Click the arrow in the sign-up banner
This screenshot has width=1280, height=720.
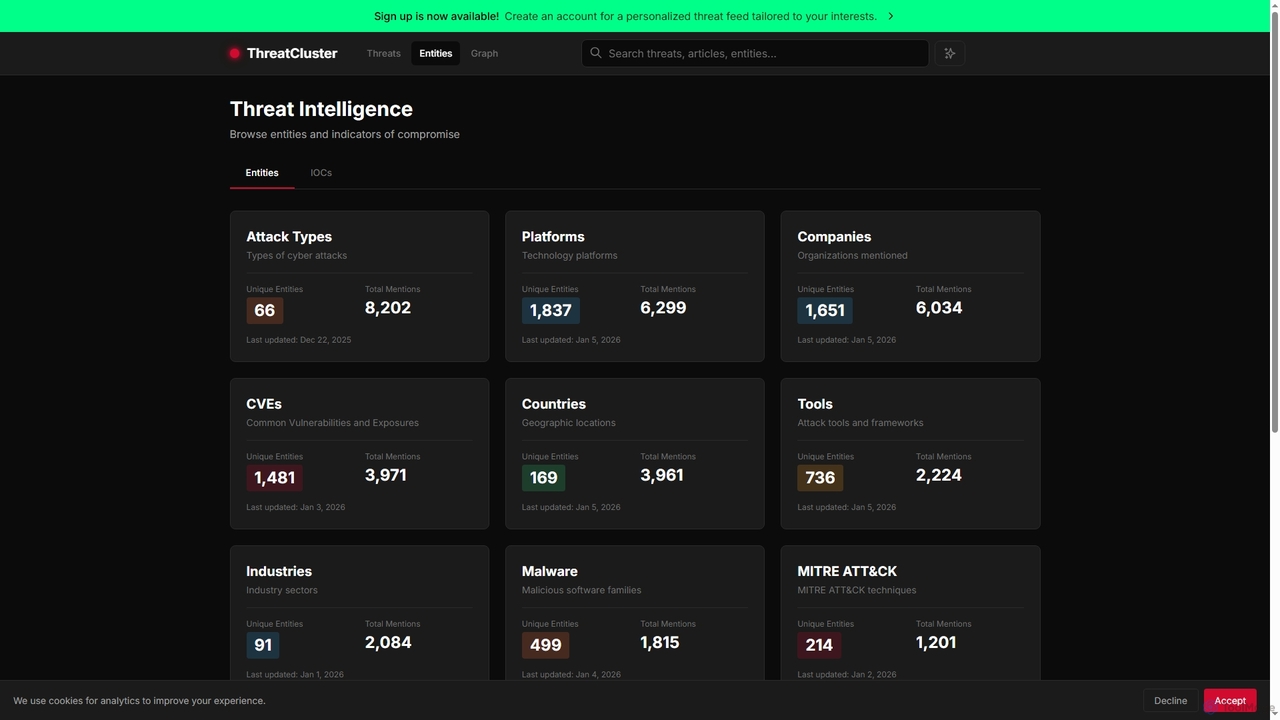pyautogui.click(x=891, y=16)
